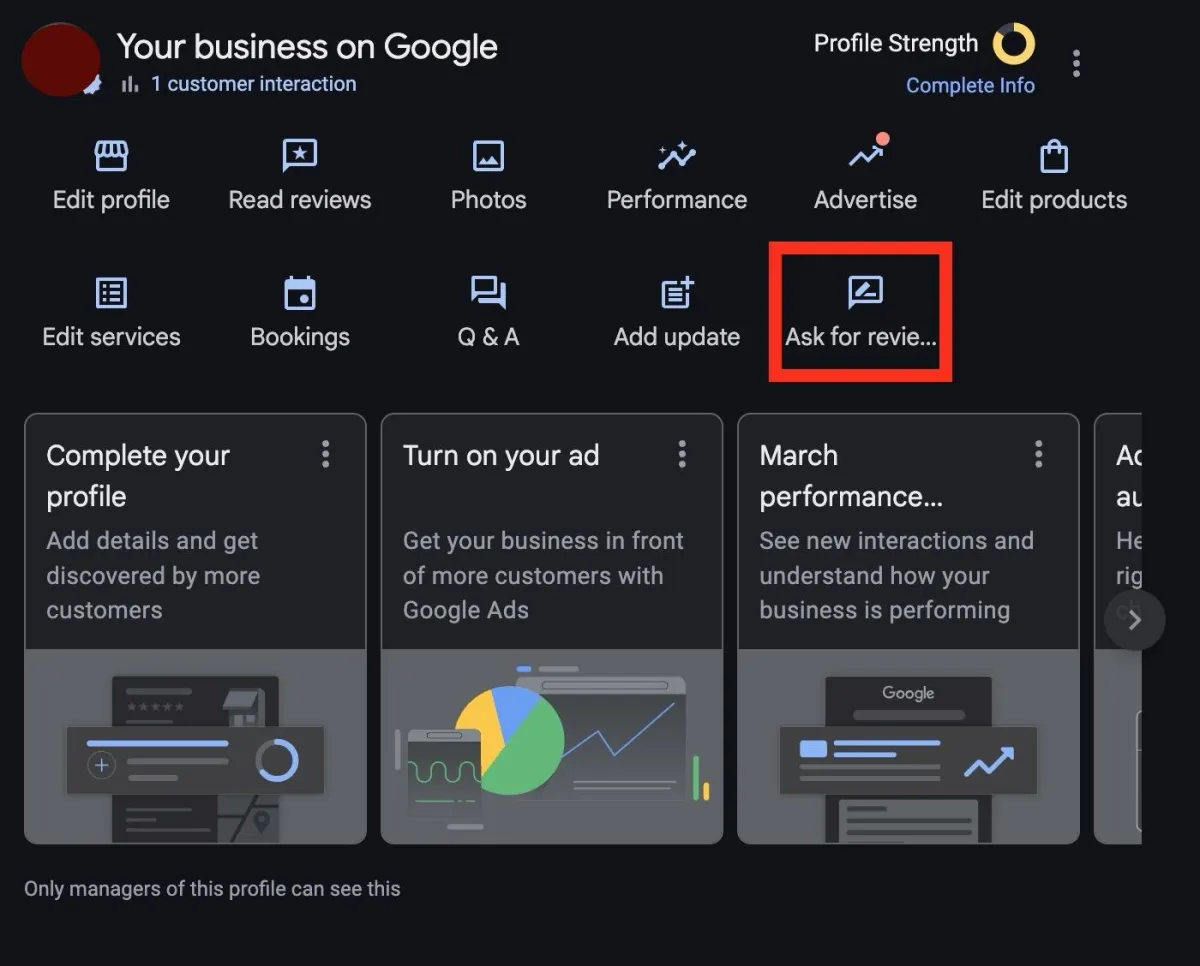Viewport: 1200px width, 966px height.
Task: Click 'See new interactions and understand' text
Action: point(896,575)
